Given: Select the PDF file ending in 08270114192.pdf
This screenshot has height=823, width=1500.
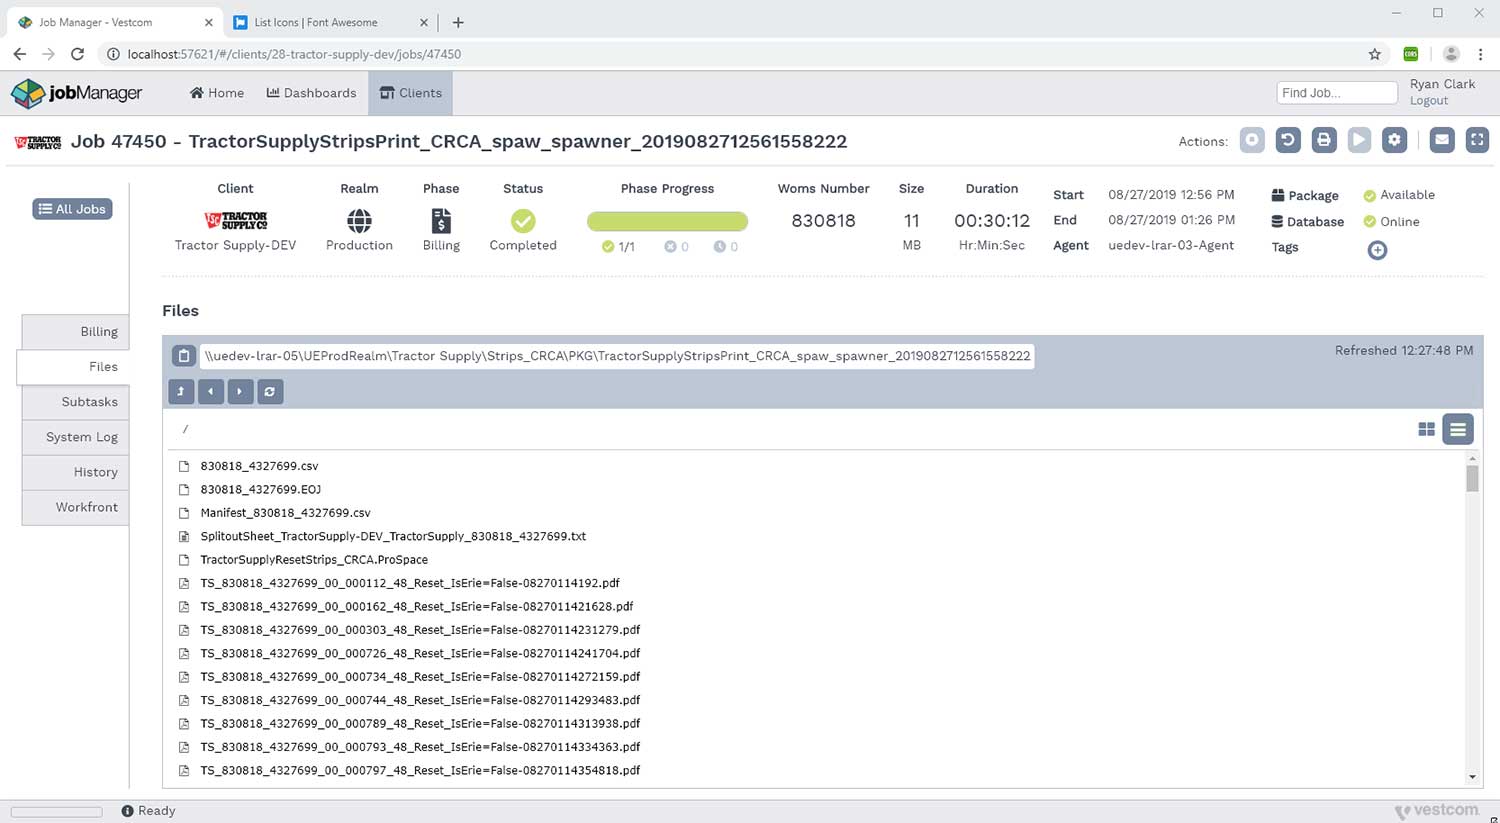Looking at the screenshot, I should coord(410,583).
